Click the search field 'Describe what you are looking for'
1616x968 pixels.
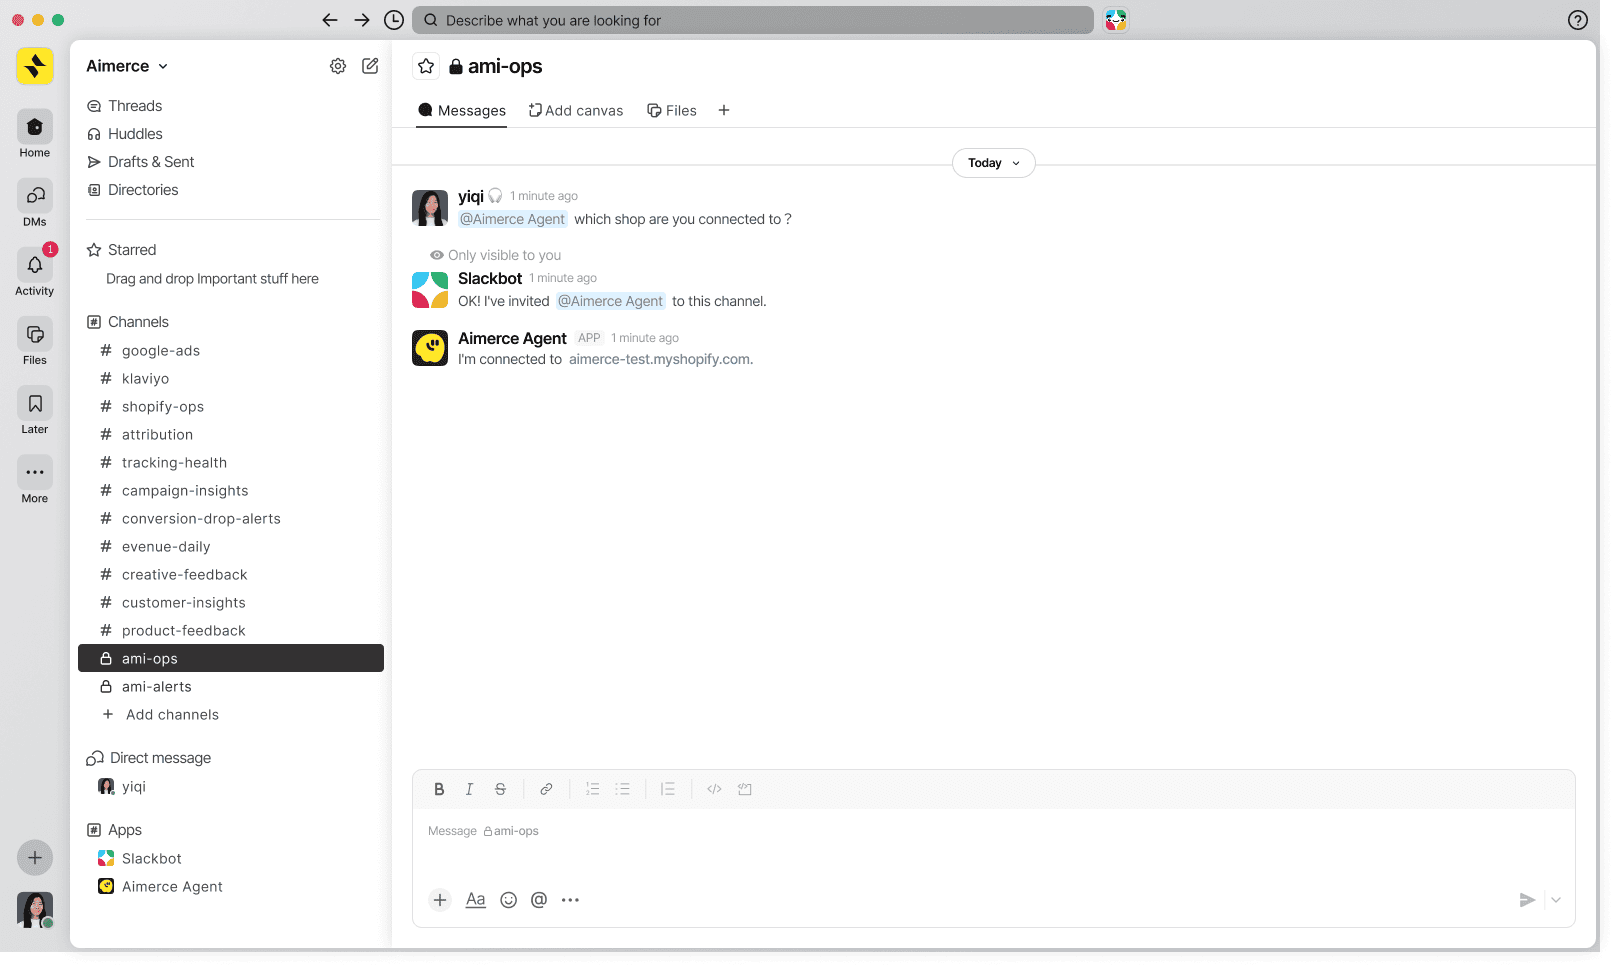752,20
